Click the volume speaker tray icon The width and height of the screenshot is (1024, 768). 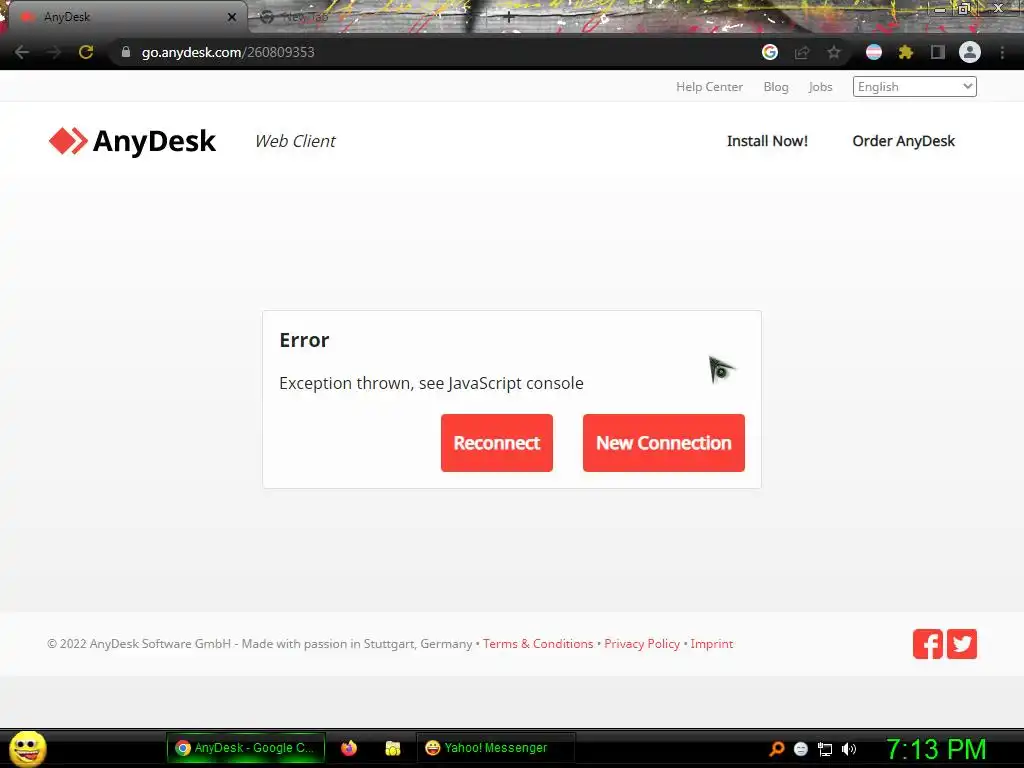(x=849, y=749)
